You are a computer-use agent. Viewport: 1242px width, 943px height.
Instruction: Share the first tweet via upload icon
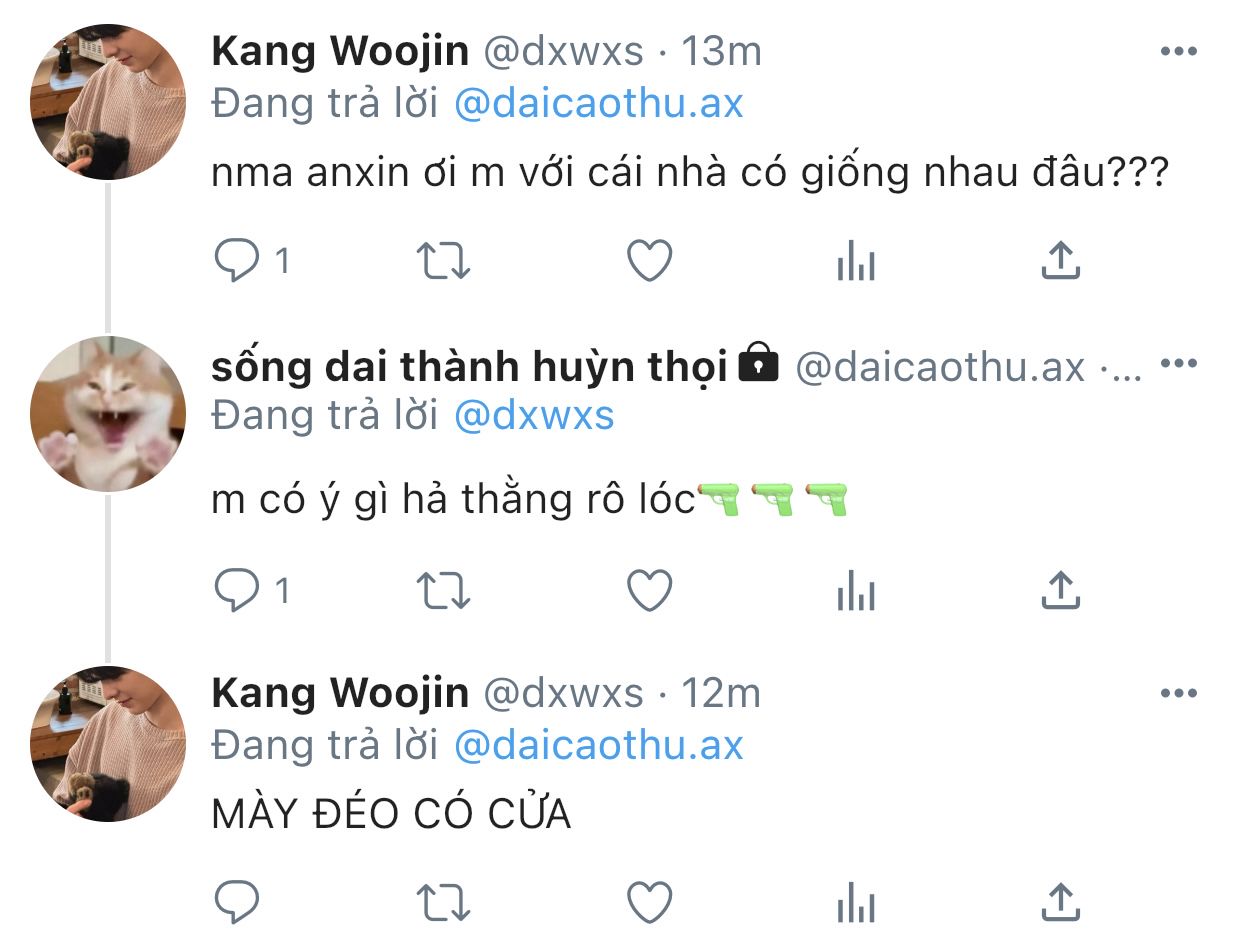coord(1060,261)
